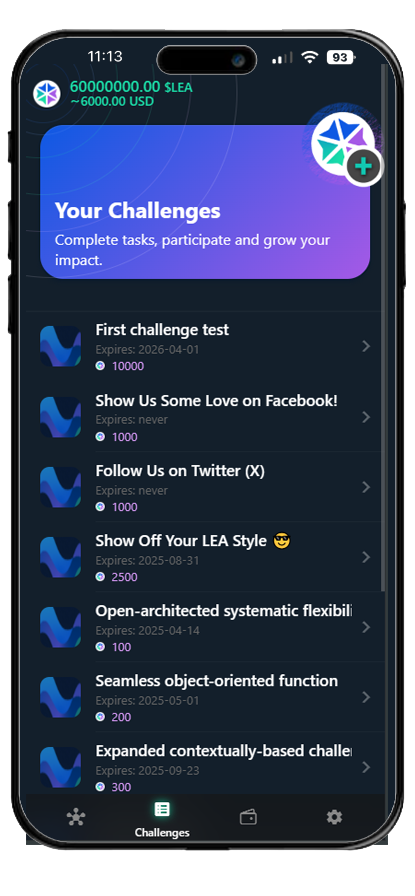Open the Expanded contextually-based challenge title

click(x=224, y=751)
